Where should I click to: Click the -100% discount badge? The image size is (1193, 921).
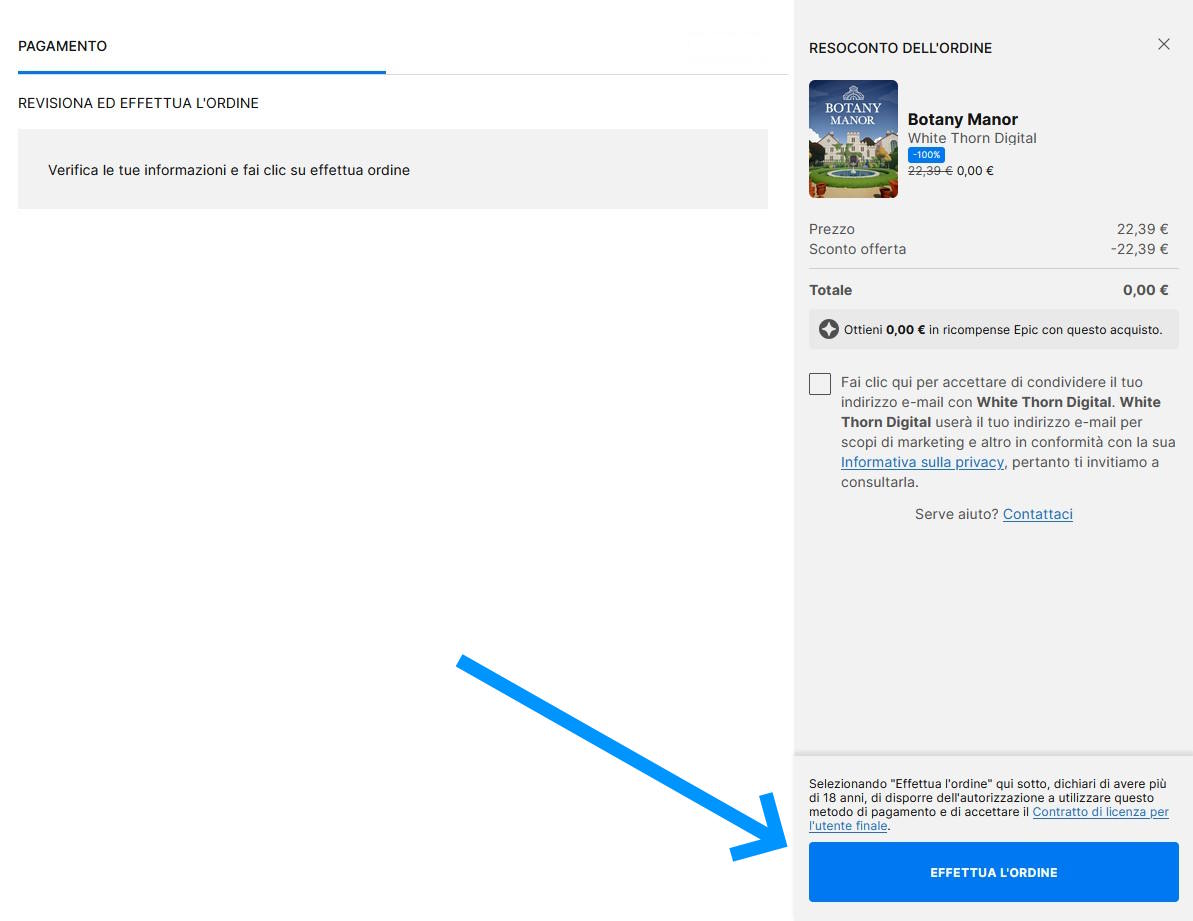coord(926,155)
